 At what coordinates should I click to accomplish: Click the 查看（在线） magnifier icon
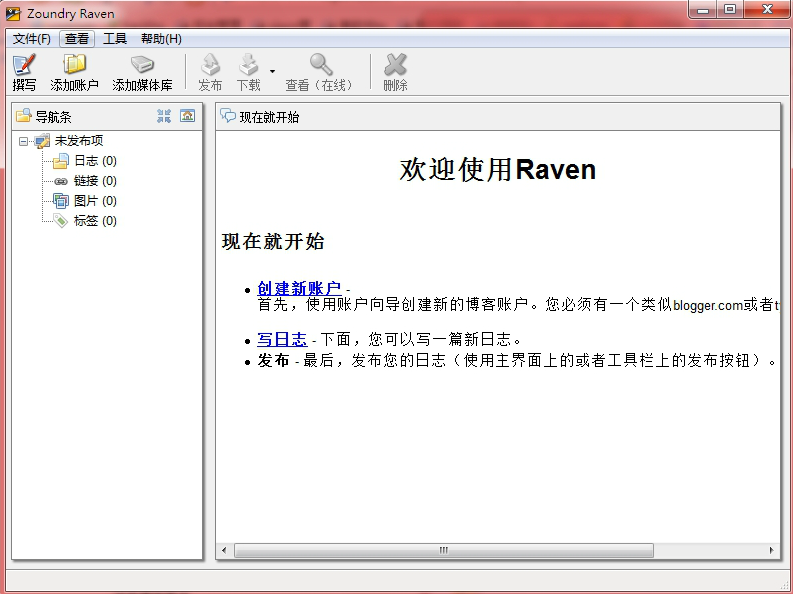(x=321, y=64)
